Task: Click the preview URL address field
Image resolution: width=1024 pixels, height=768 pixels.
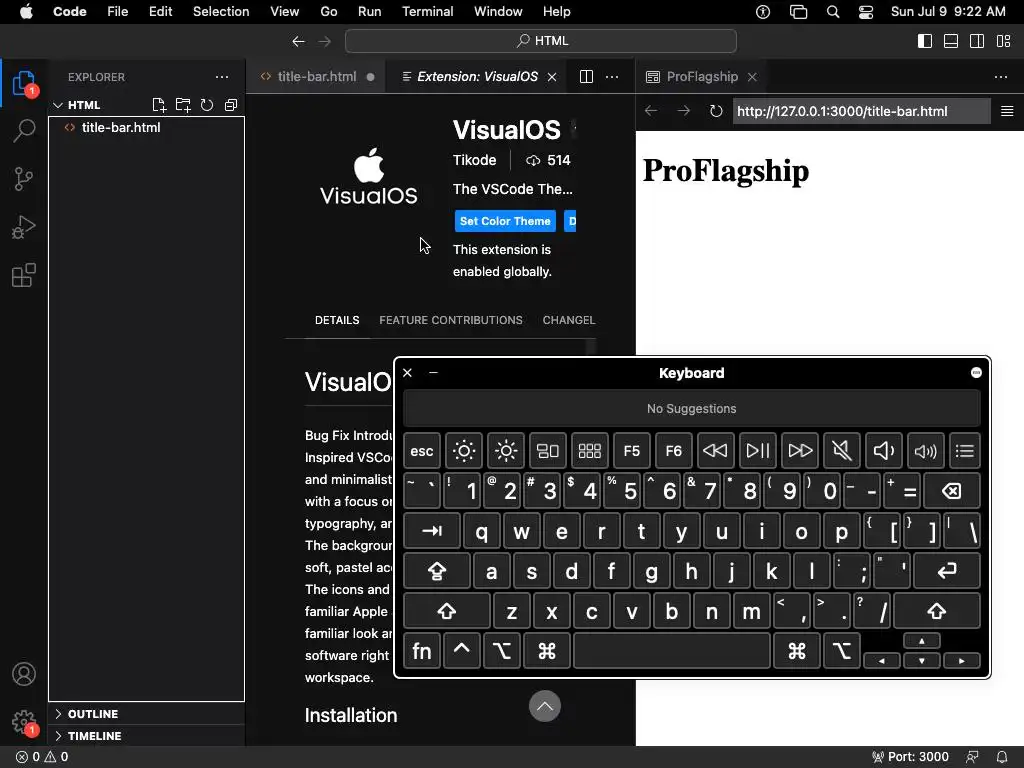Action: (x=861, y=111)
